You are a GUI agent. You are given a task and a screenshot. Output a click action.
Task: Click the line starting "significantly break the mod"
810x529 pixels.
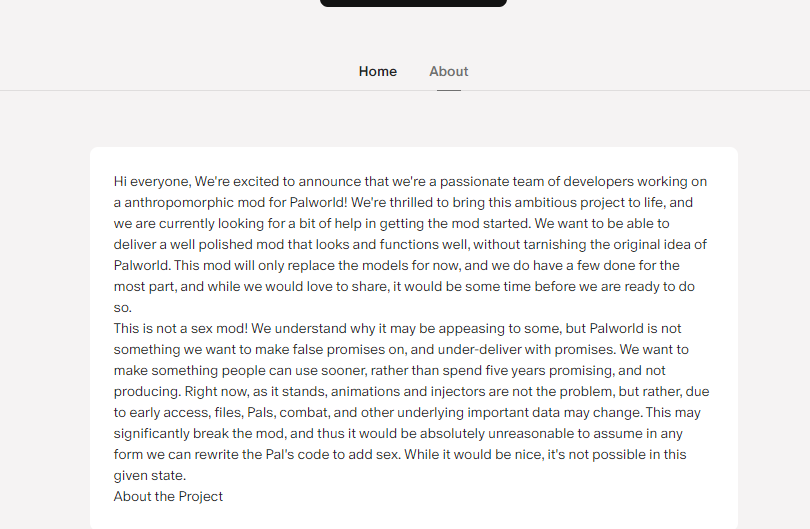click(398, 433)
